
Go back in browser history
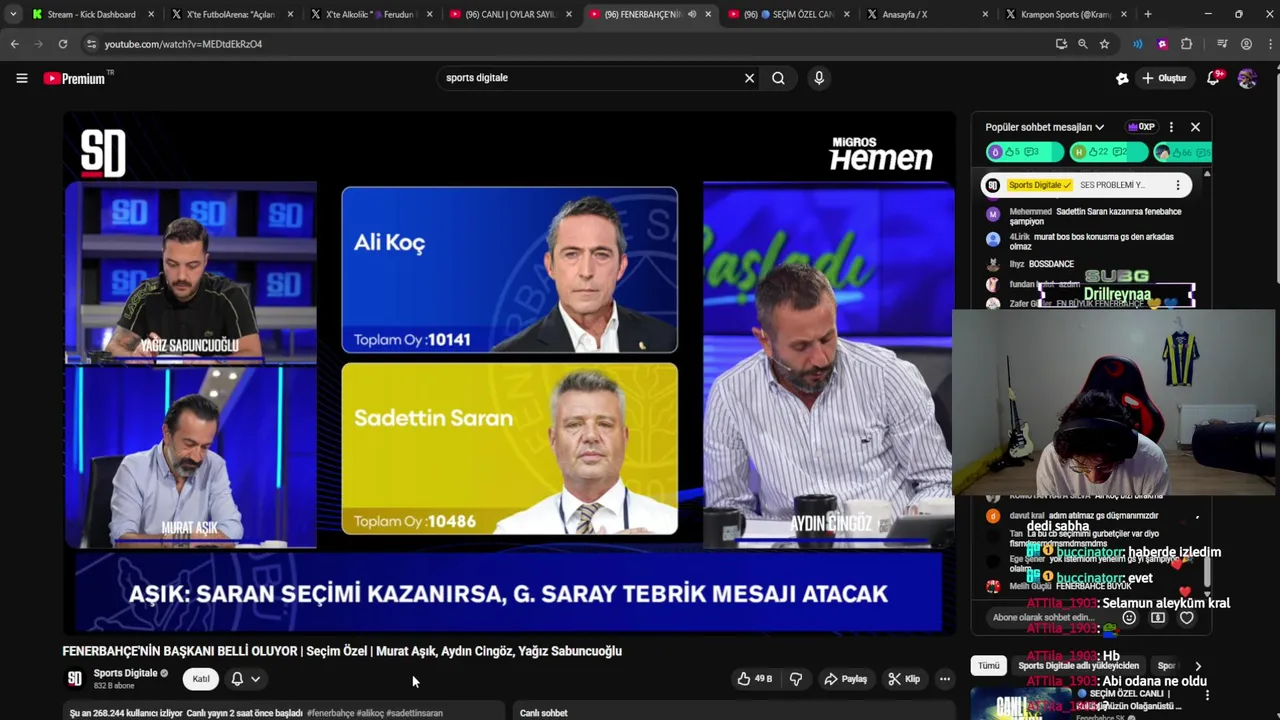pyautogui.click(x=14, y=44)
